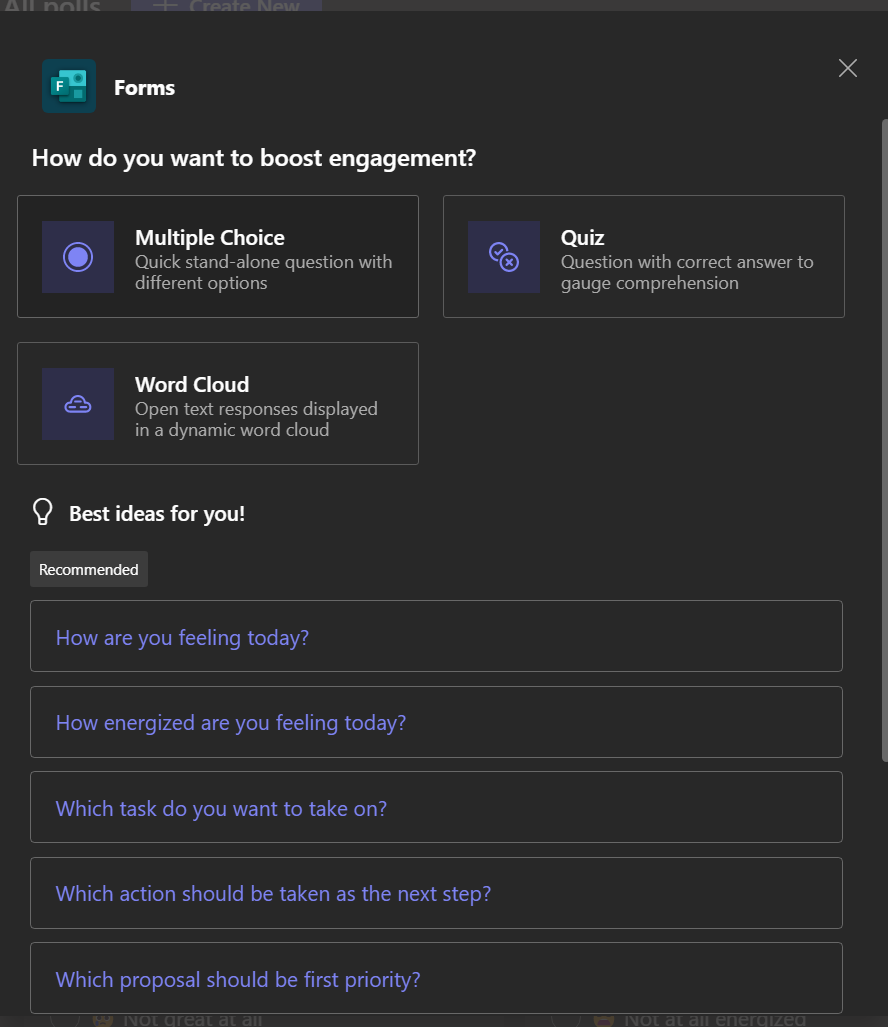The height and width of the screenshot is (1027, 888).
Task: Create a Quiz question
Action: pyautogui.click(x=643, y=256)
